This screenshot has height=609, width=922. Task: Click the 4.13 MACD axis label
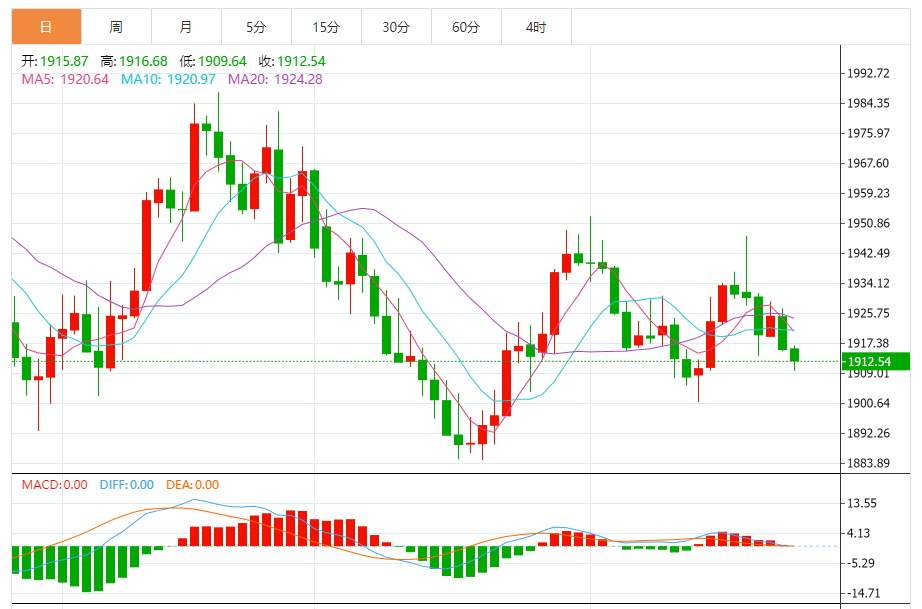(858, 533)
